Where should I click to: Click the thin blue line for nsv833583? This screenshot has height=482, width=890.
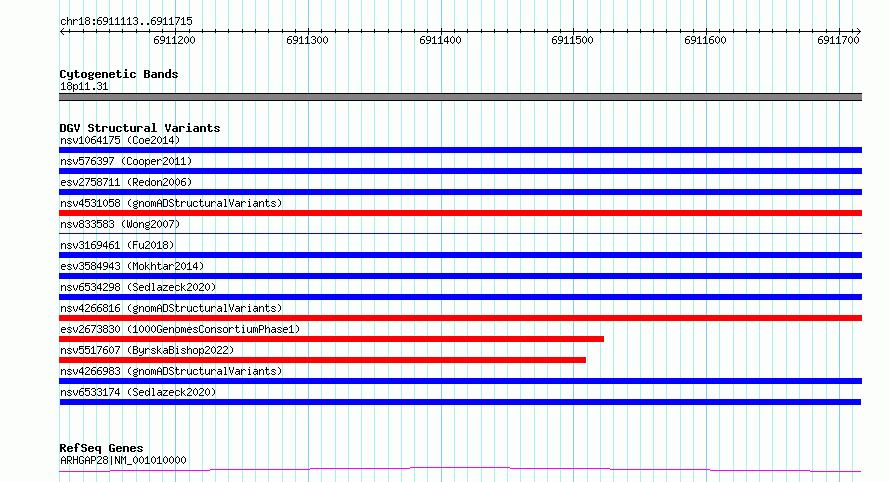click(460, 233)
